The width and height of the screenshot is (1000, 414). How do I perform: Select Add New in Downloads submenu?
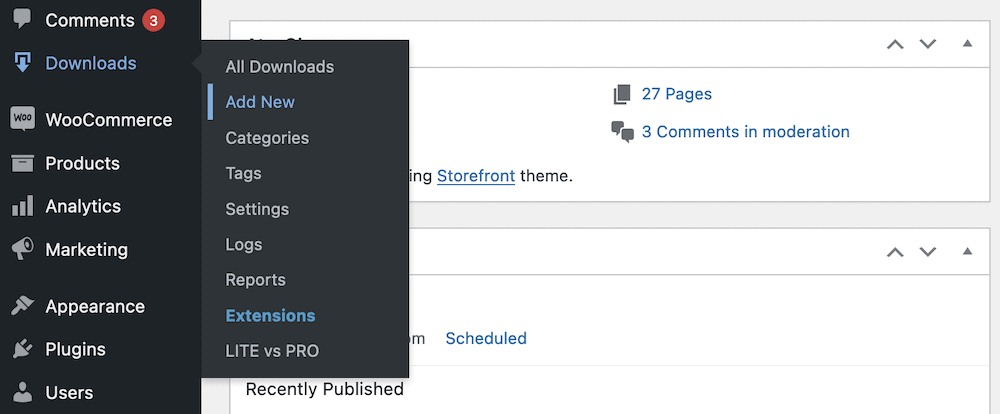point(260,102)
